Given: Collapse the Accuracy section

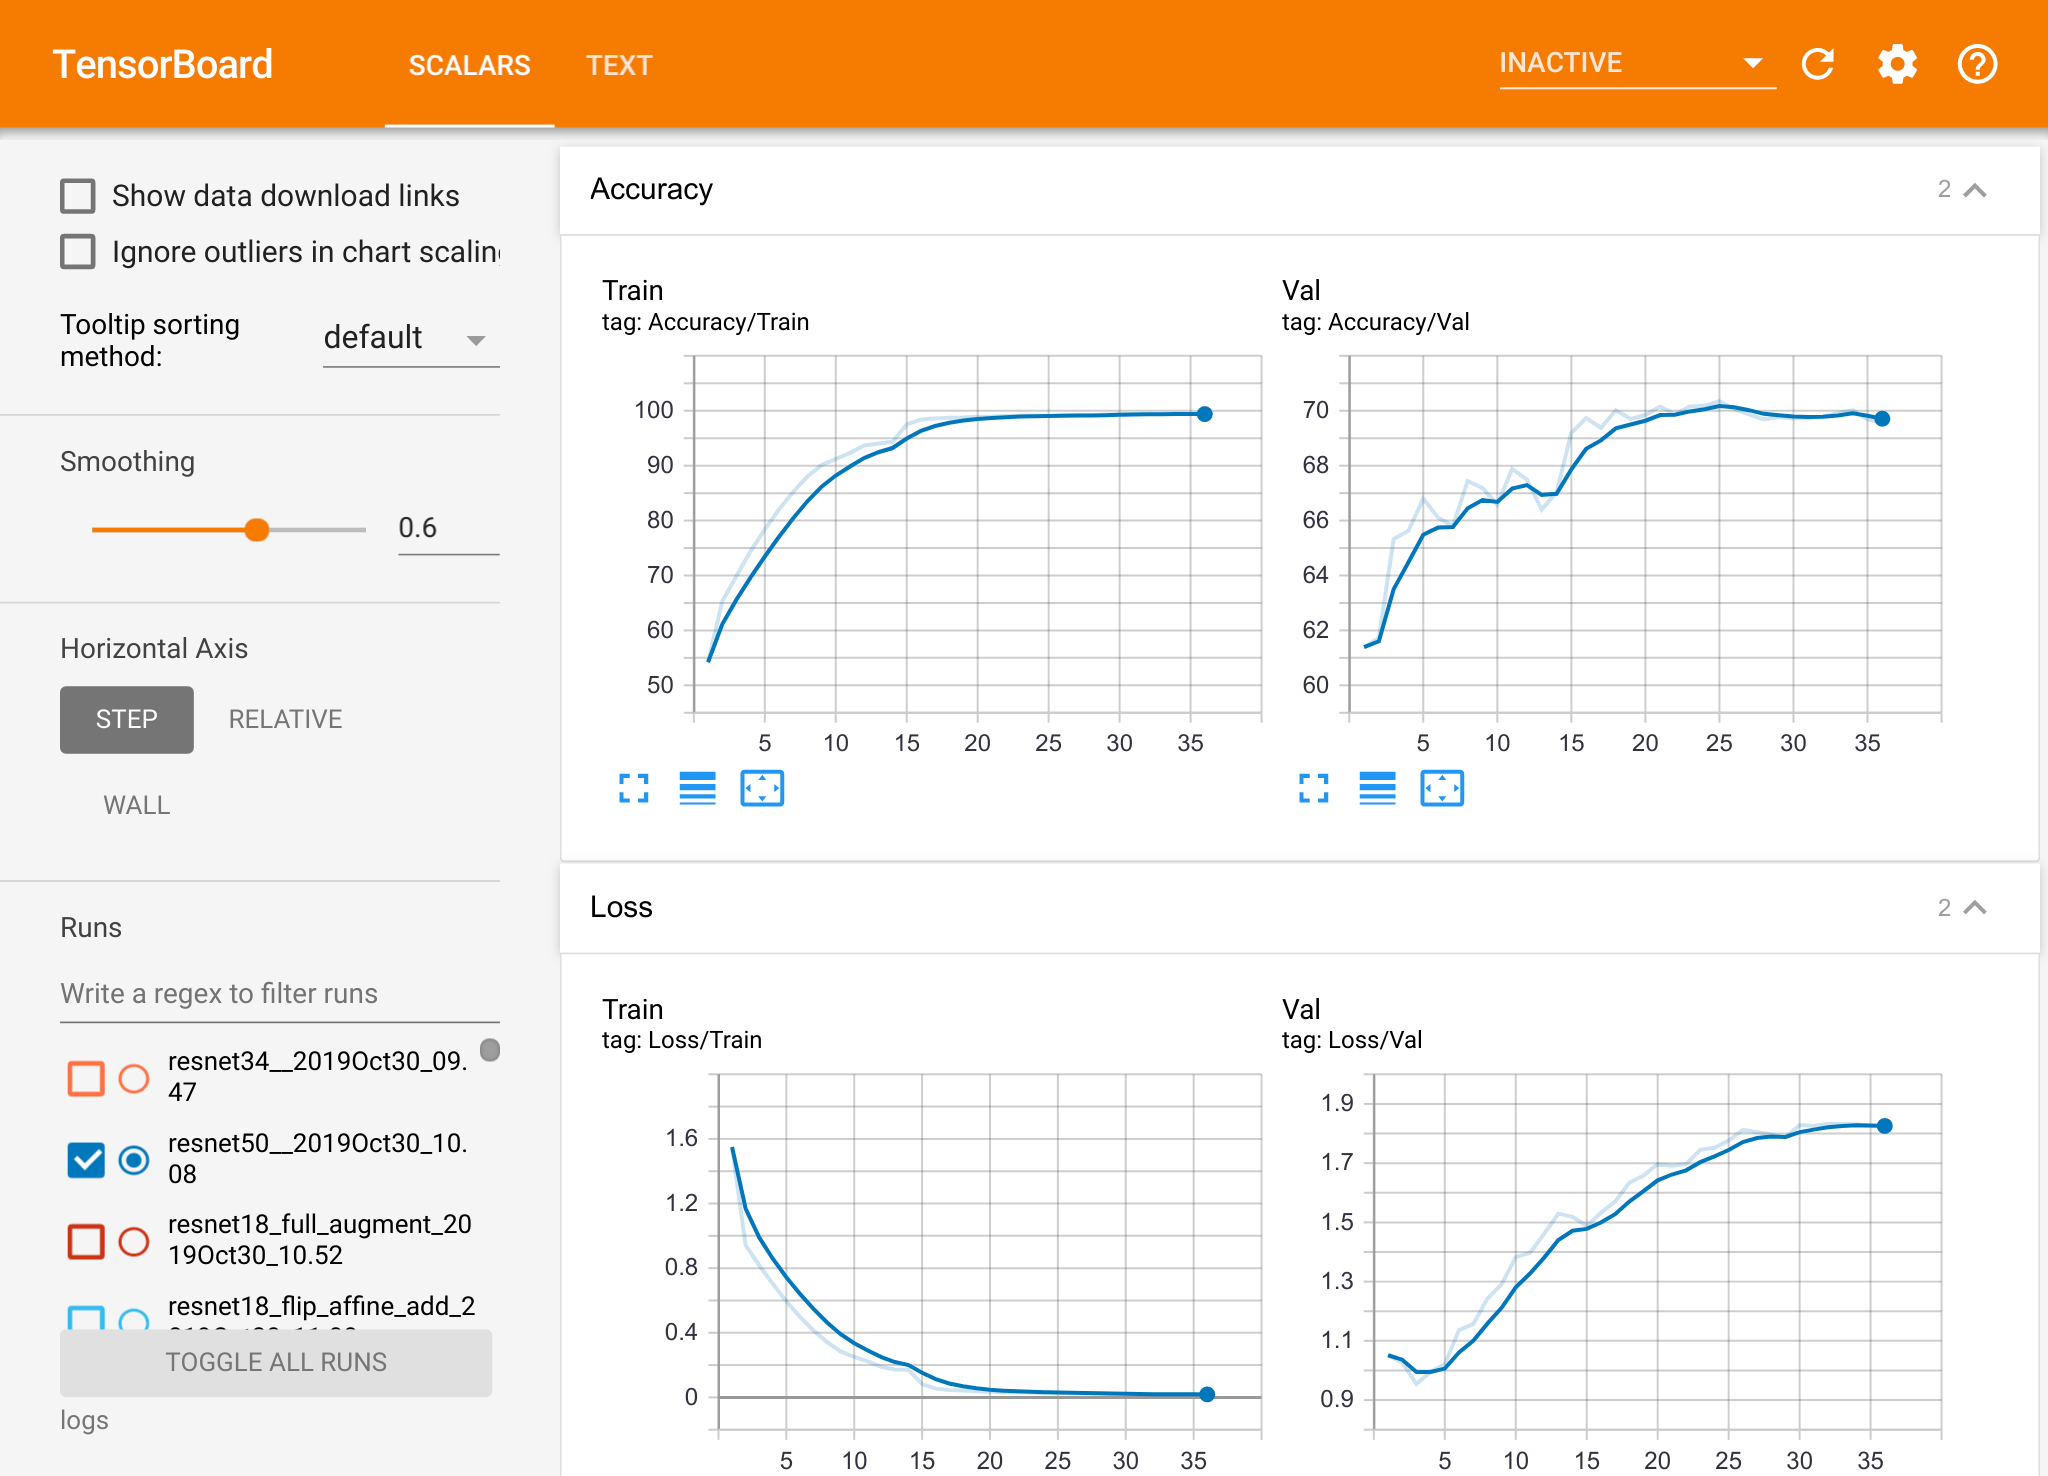Looking at the screenshot, I should [1975, 190].
